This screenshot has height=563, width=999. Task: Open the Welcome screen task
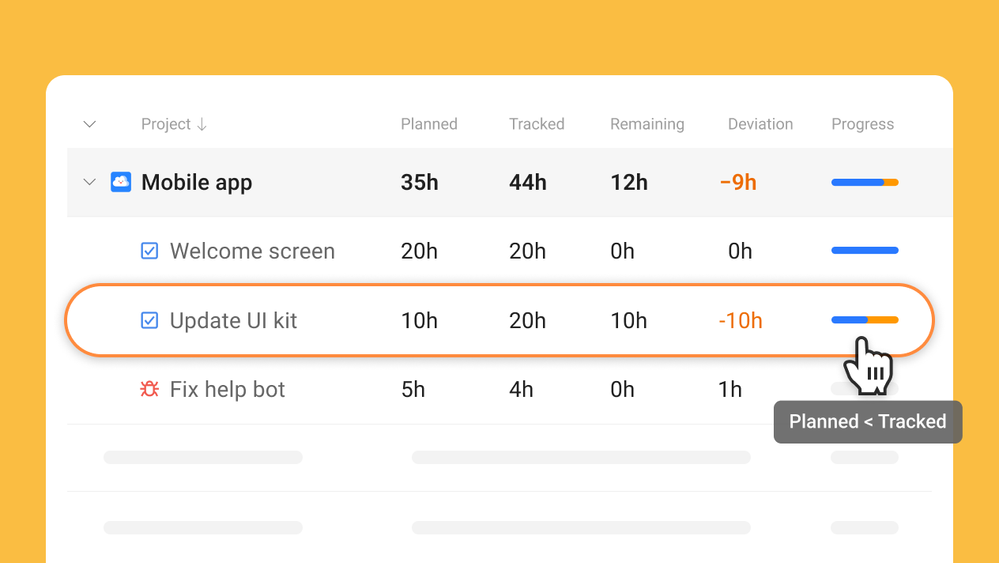252,251
